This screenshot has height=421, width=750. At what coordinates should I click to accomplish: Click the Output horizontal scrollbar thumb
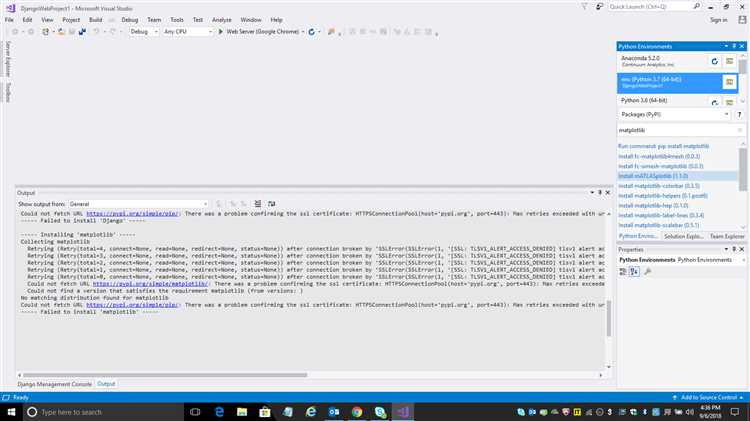[x=165, y=375]
